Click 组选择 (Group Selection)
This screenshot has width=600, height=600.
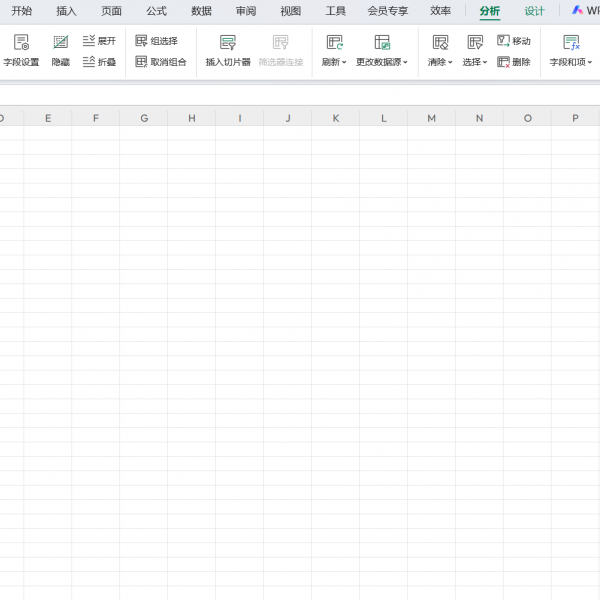point(157,41)
